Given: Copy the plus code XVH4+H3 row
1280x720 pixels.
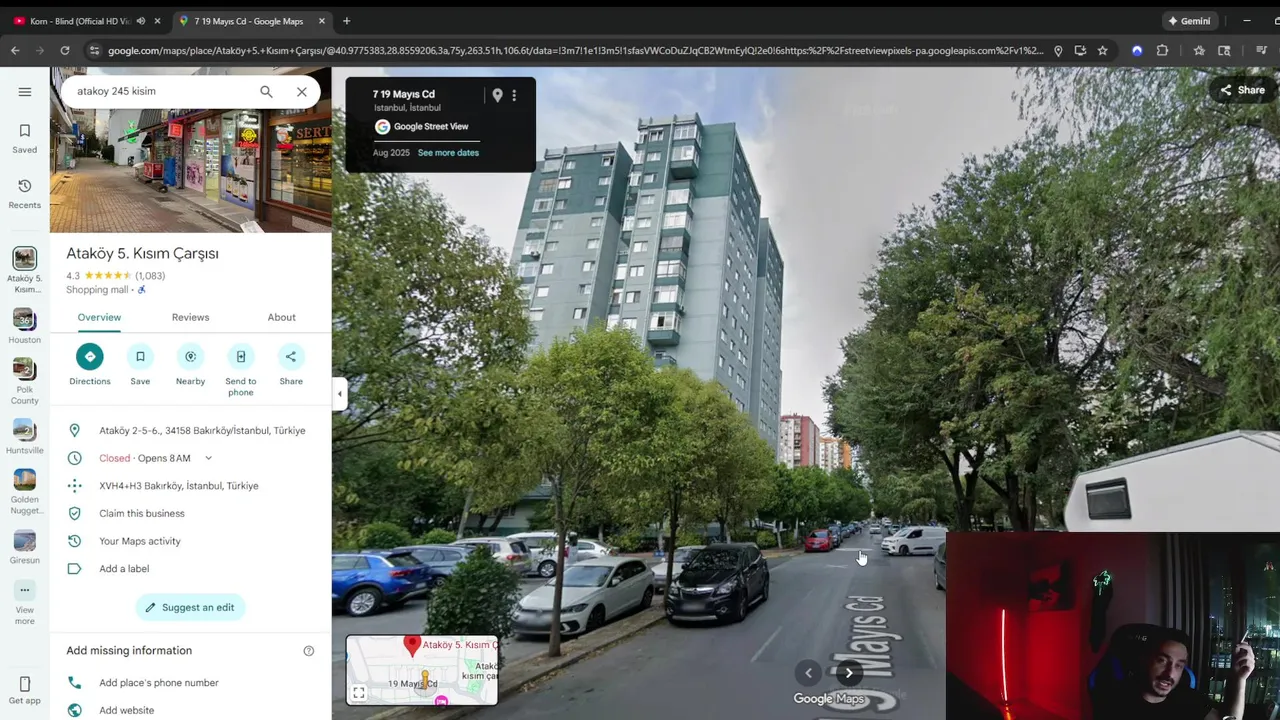Looking at the screenshot, I should pos(190,486).
